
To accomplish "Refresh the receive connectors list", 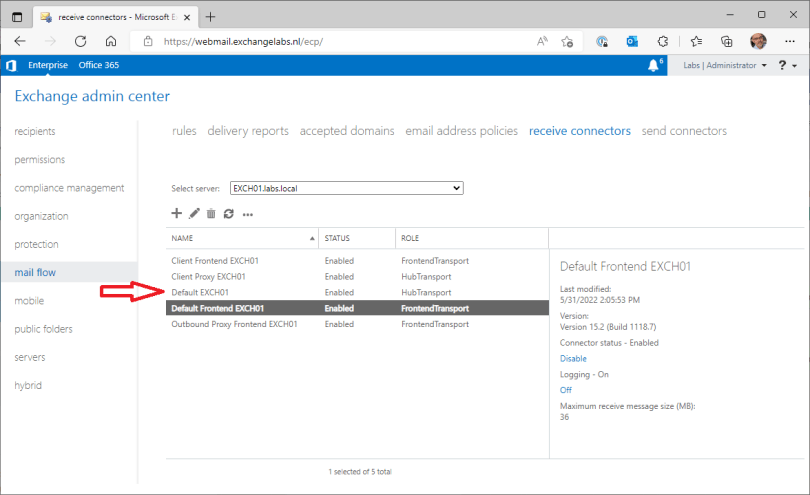I will pyautogui.click(x=228, y=213).
